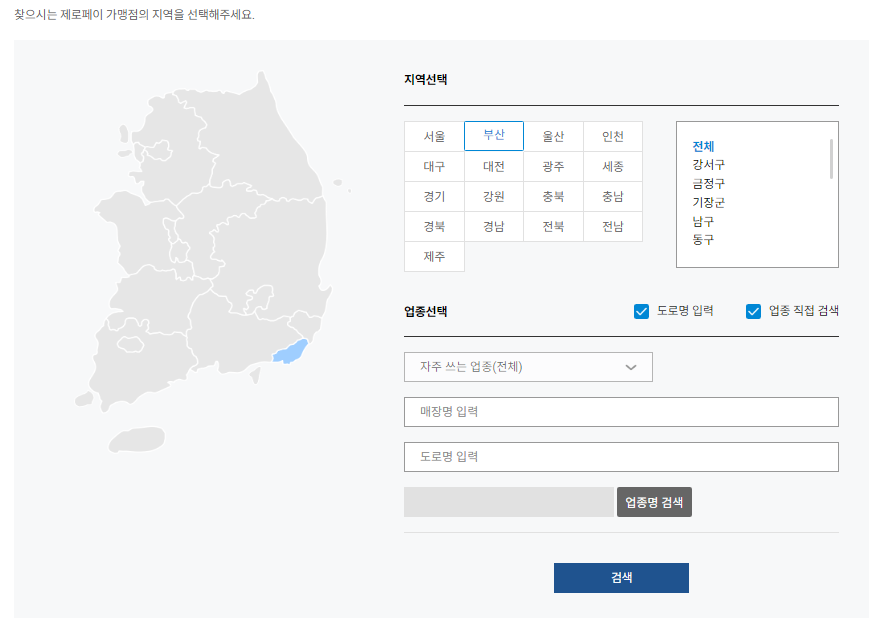Click the district list scrollbar
869x618 pixels.
pos(831,159)
